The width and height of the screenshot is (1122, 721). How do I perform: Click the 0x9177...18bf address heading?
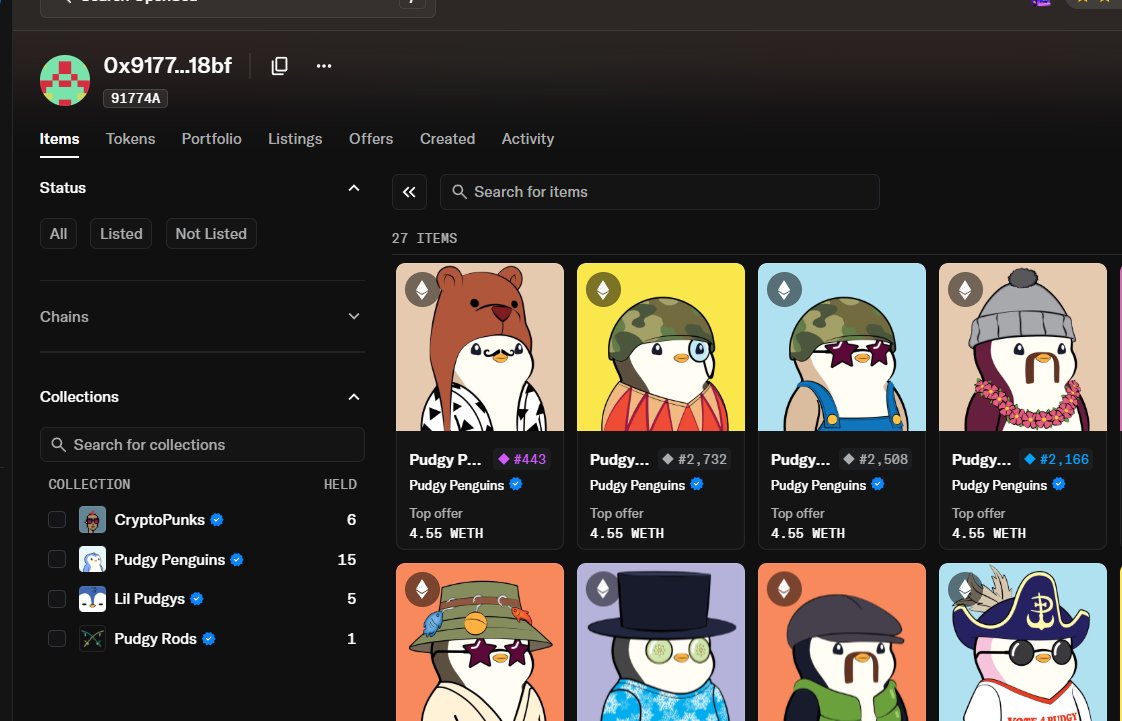click(167, 66)
